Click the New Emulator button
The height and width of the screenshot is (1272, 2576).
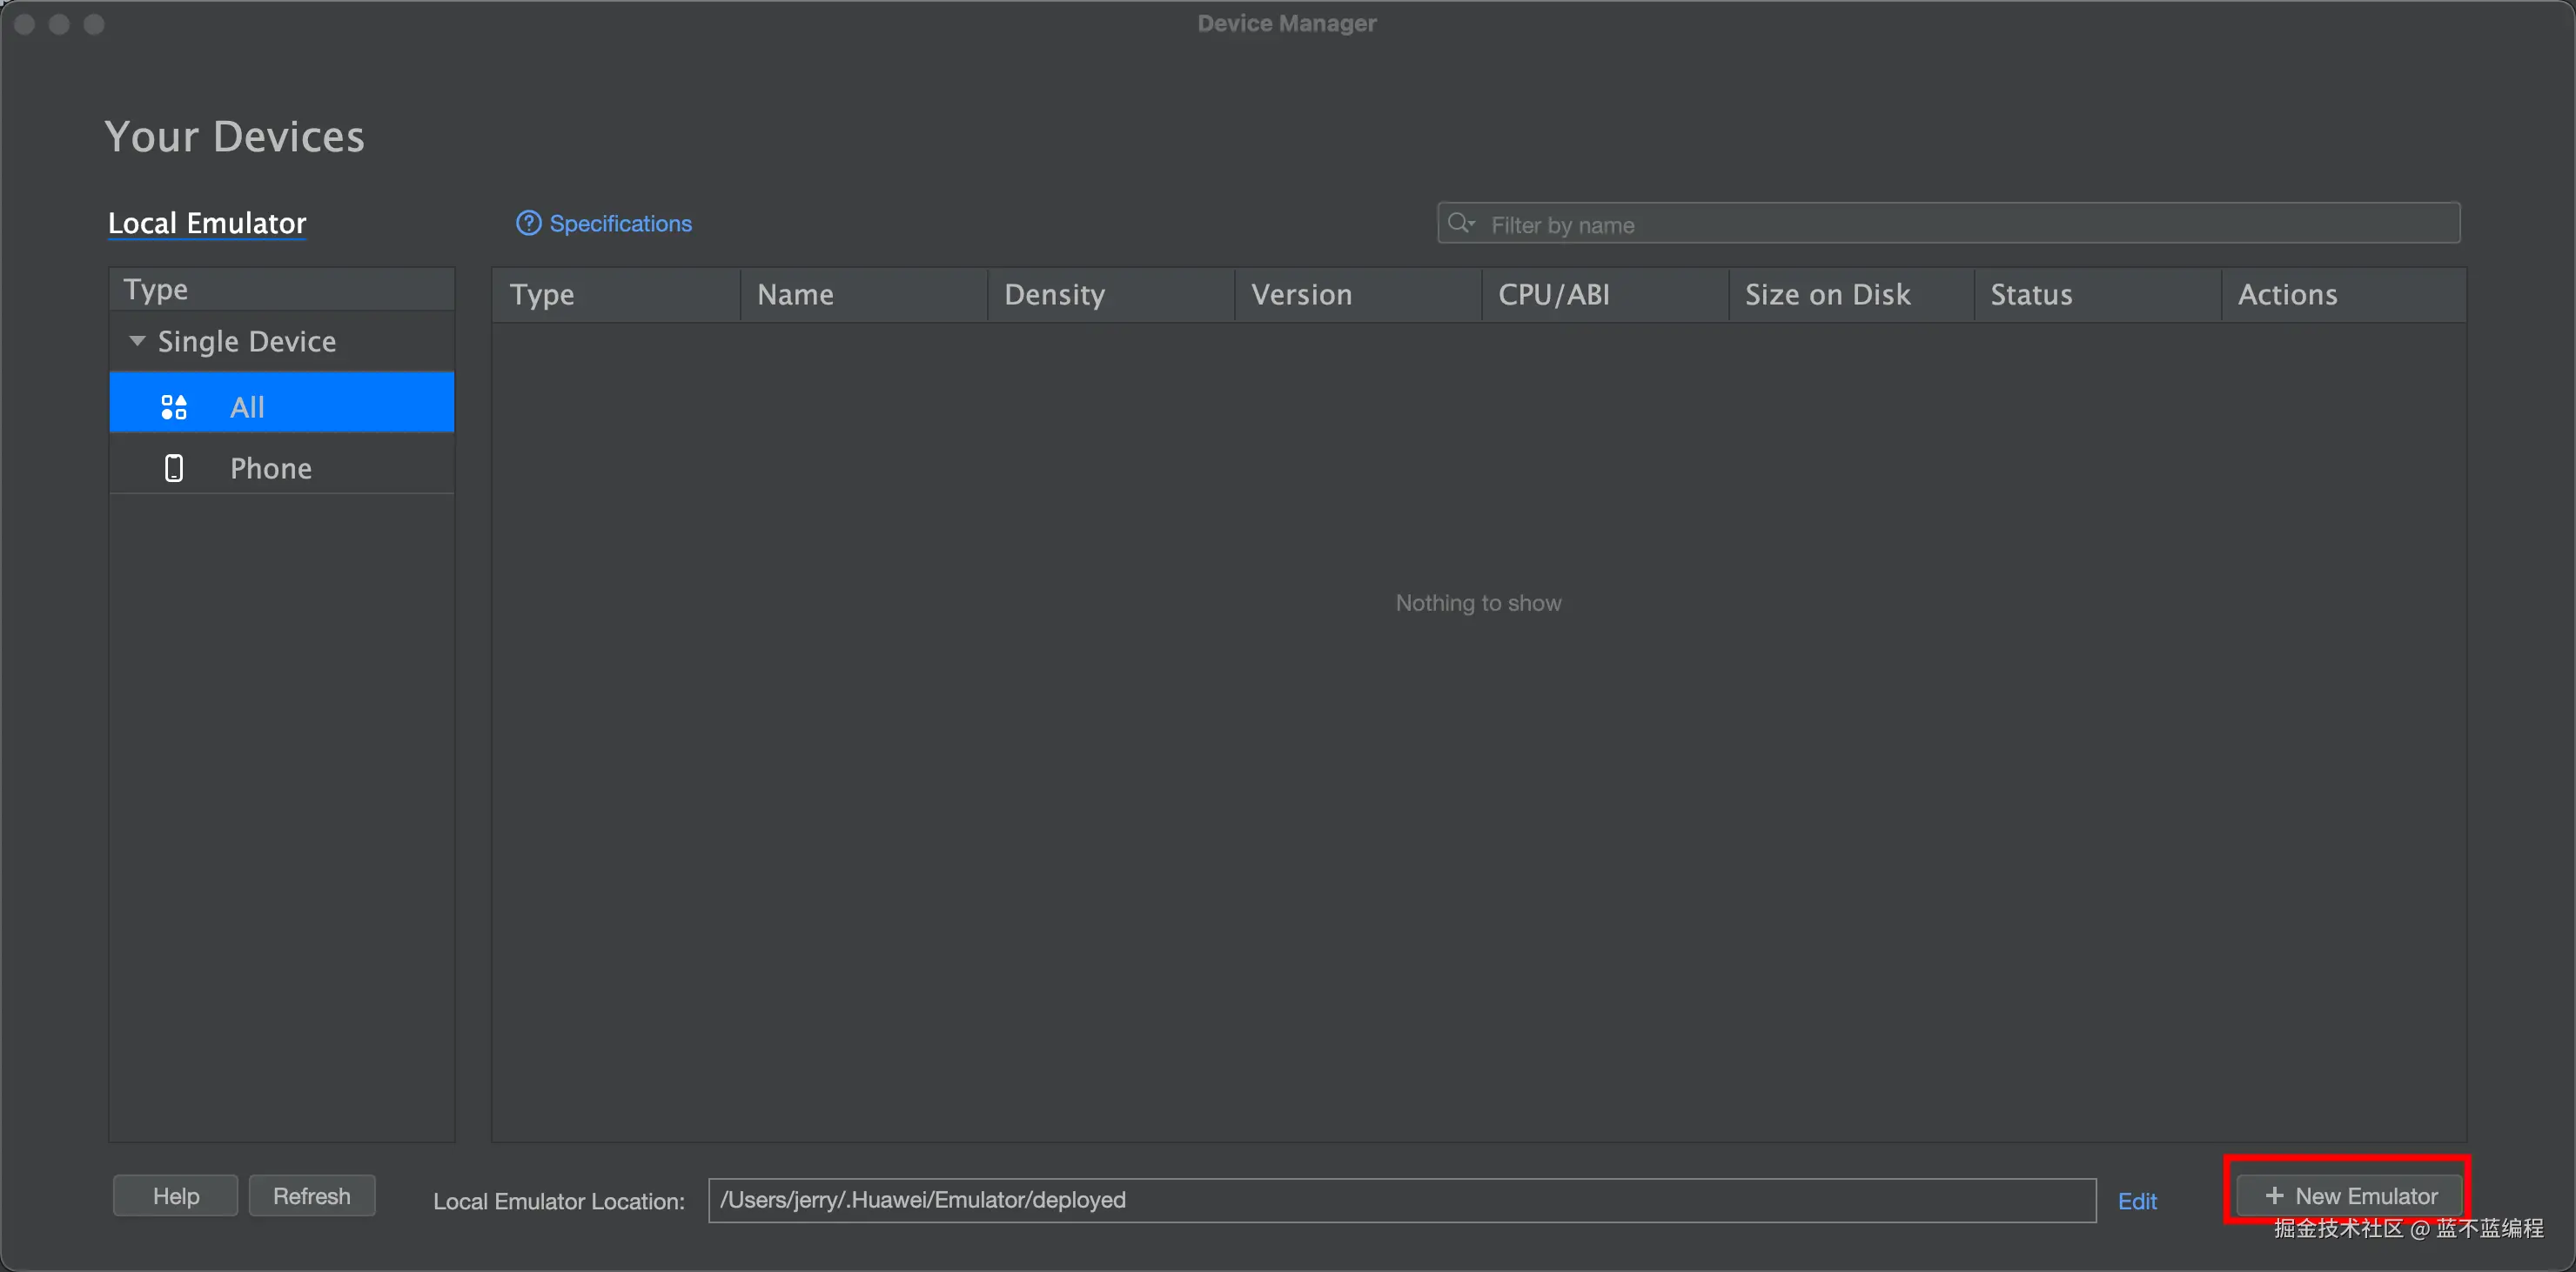click(2350, 1195)
